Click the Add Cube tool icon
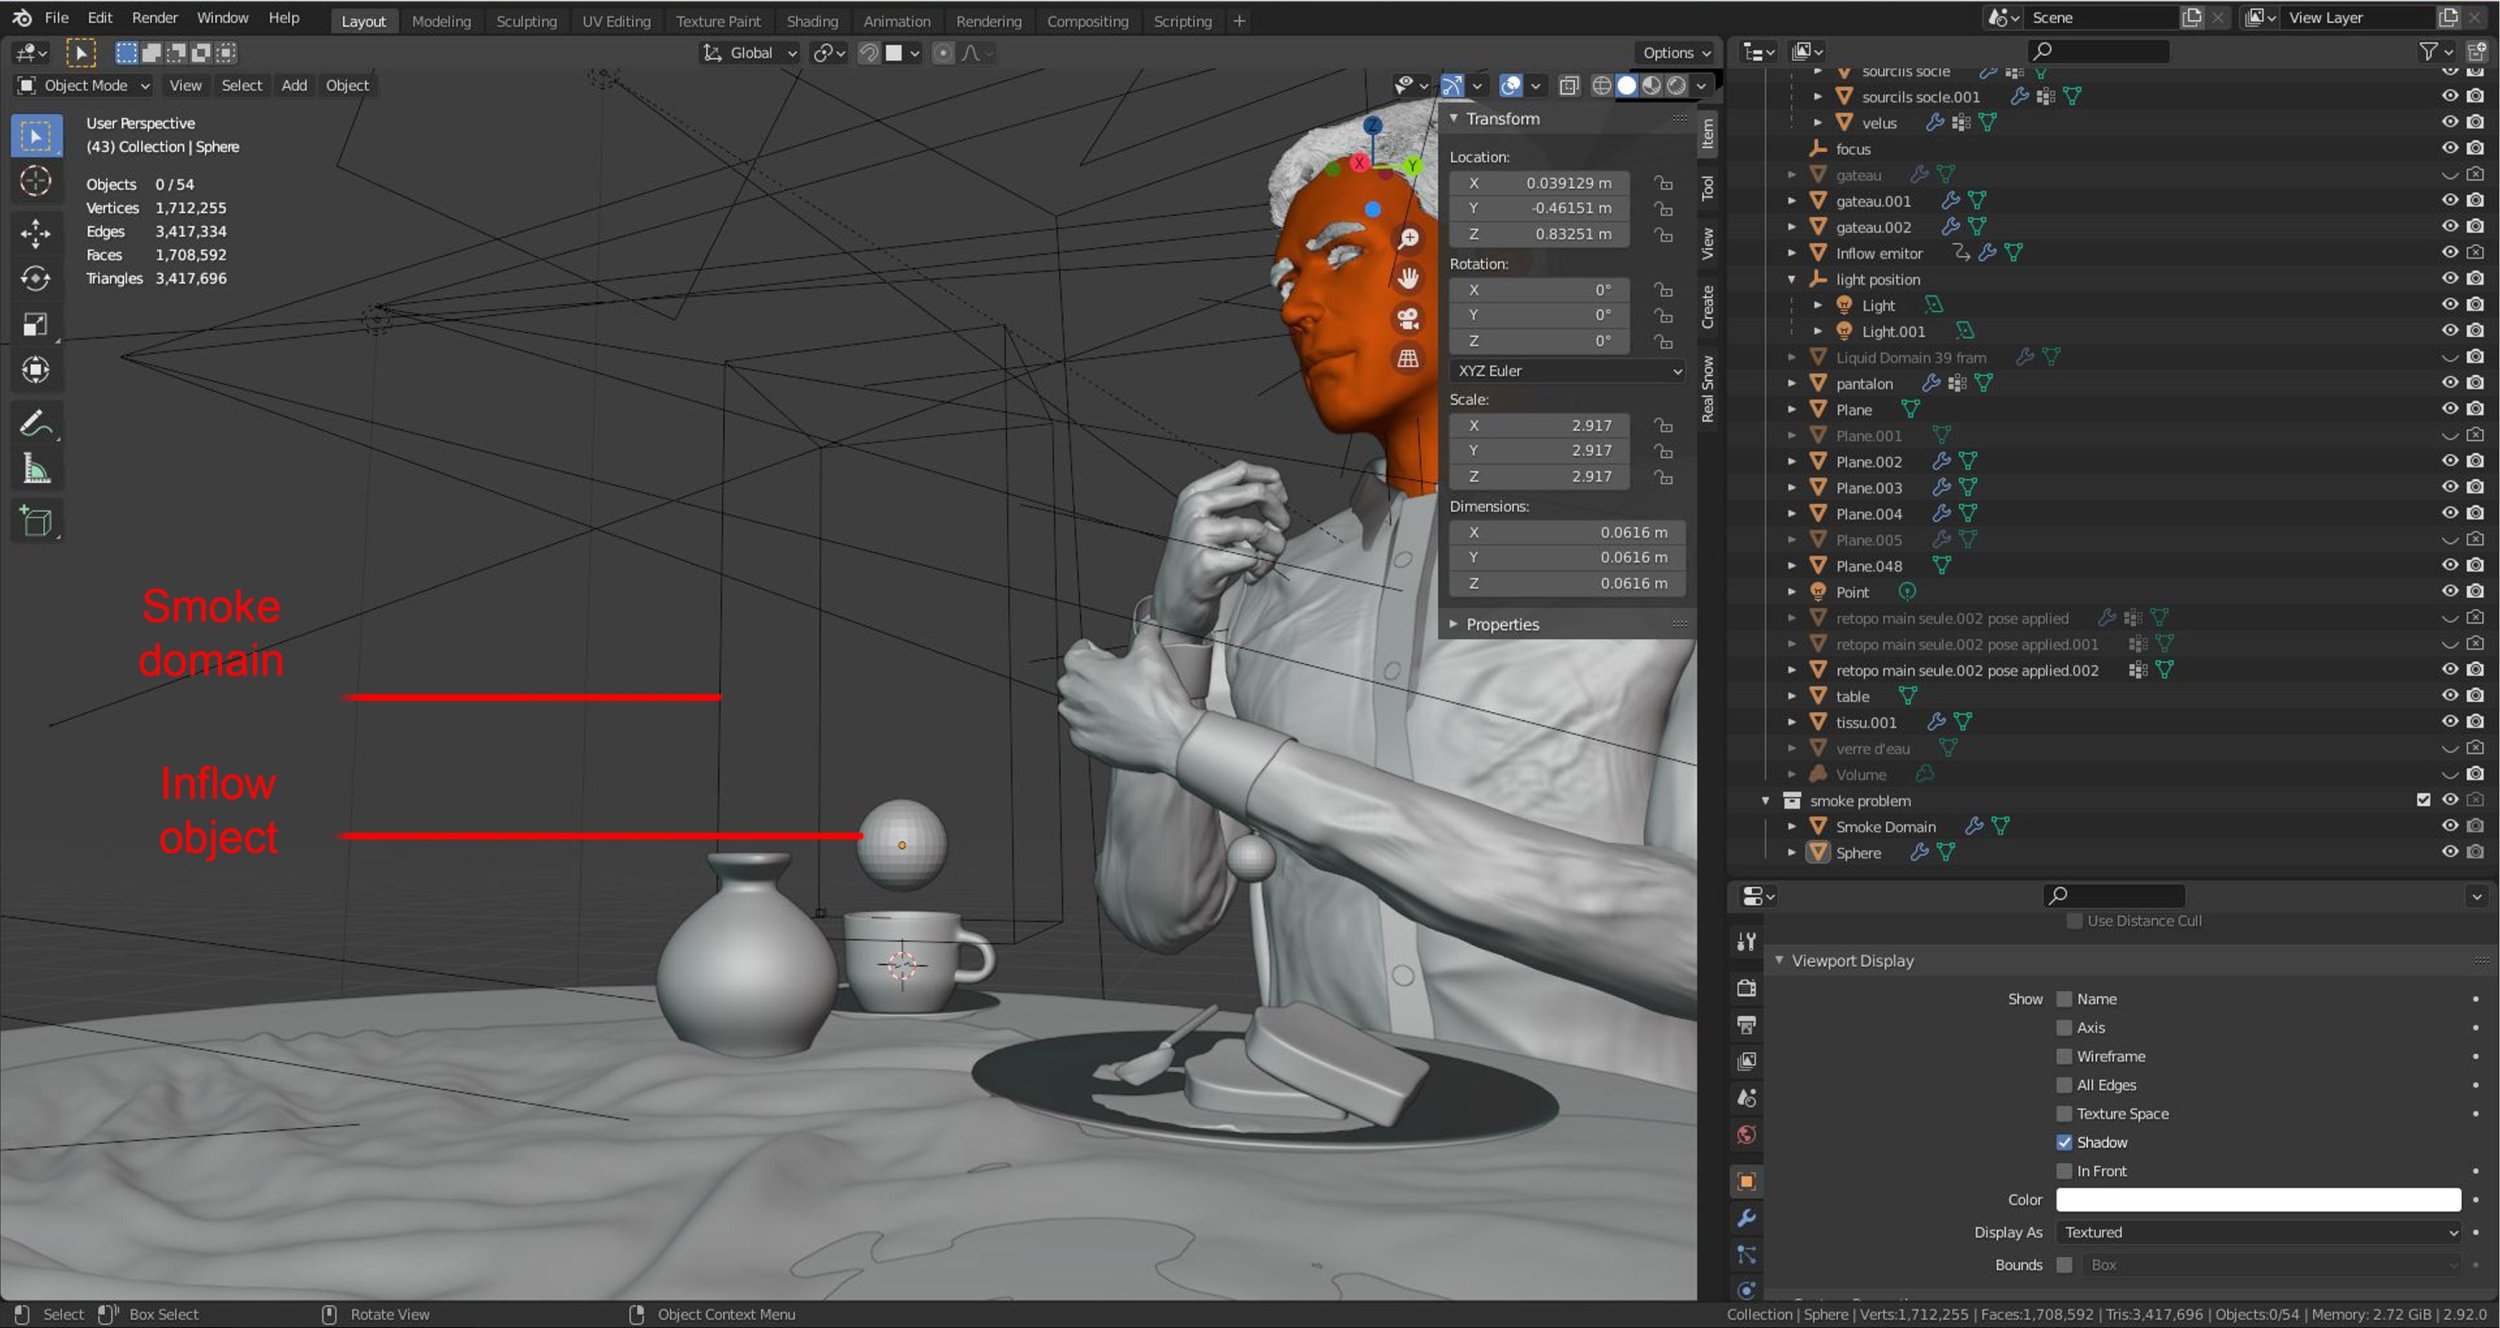The image size is (2500, 1328). tap(36, 521)
